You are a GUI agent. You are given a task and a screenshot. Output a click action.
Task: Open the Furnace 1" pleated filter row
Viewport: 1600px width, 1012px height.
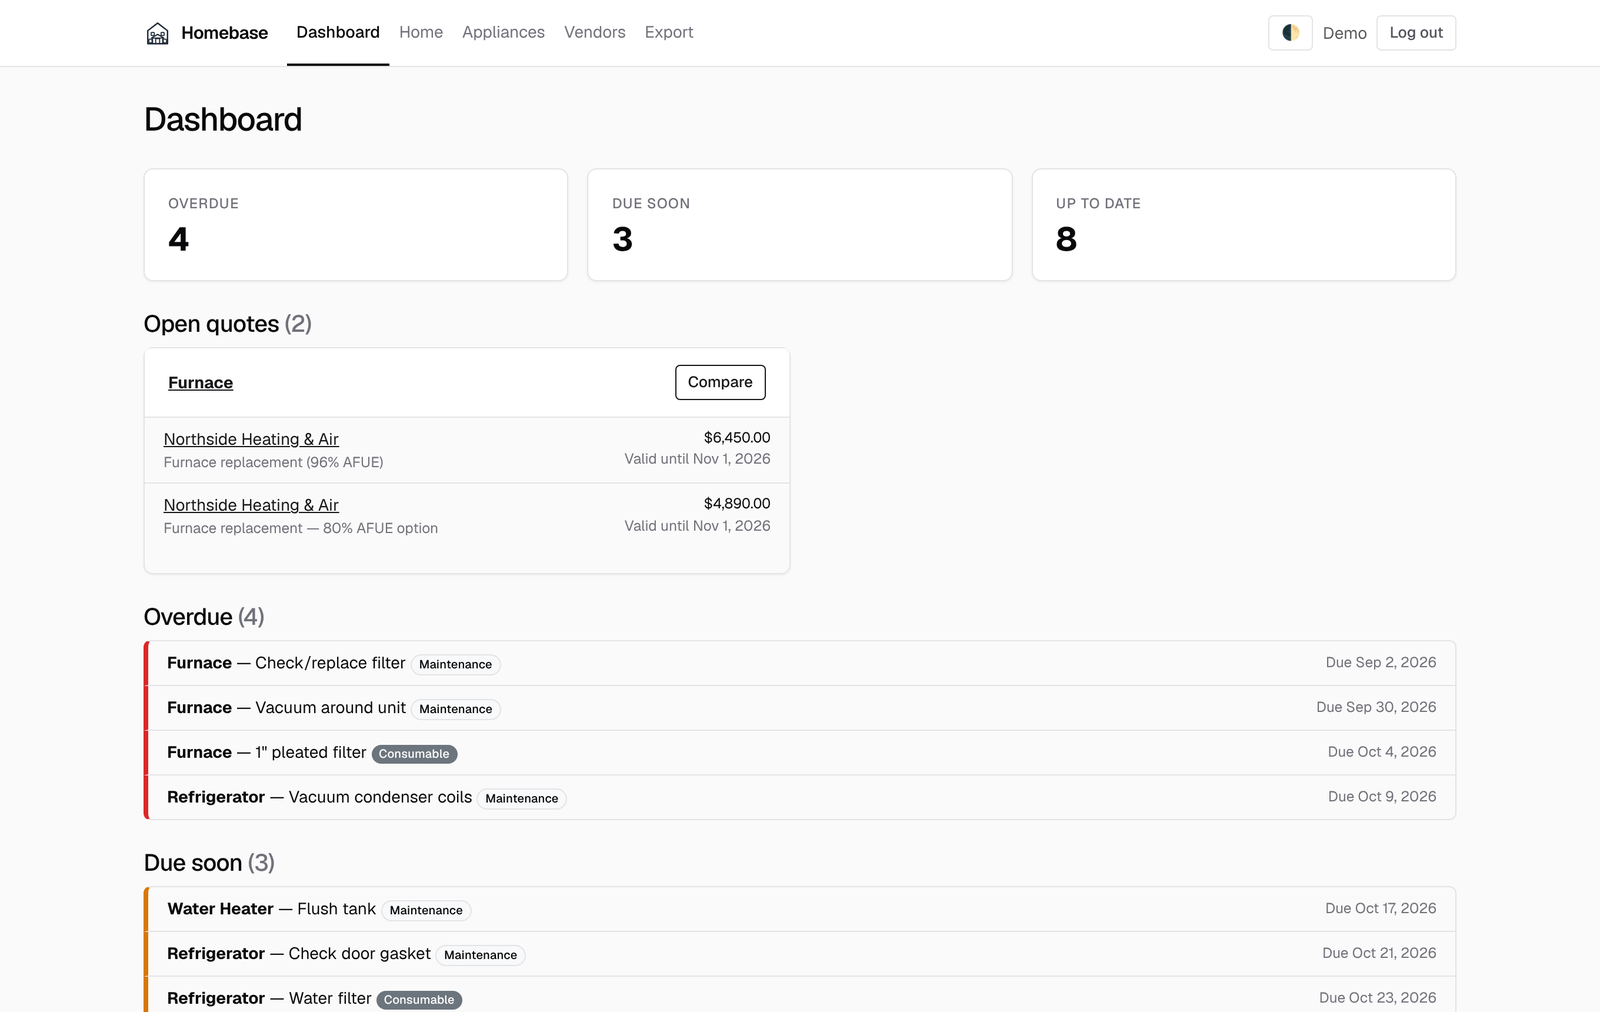tap(800, 753)
